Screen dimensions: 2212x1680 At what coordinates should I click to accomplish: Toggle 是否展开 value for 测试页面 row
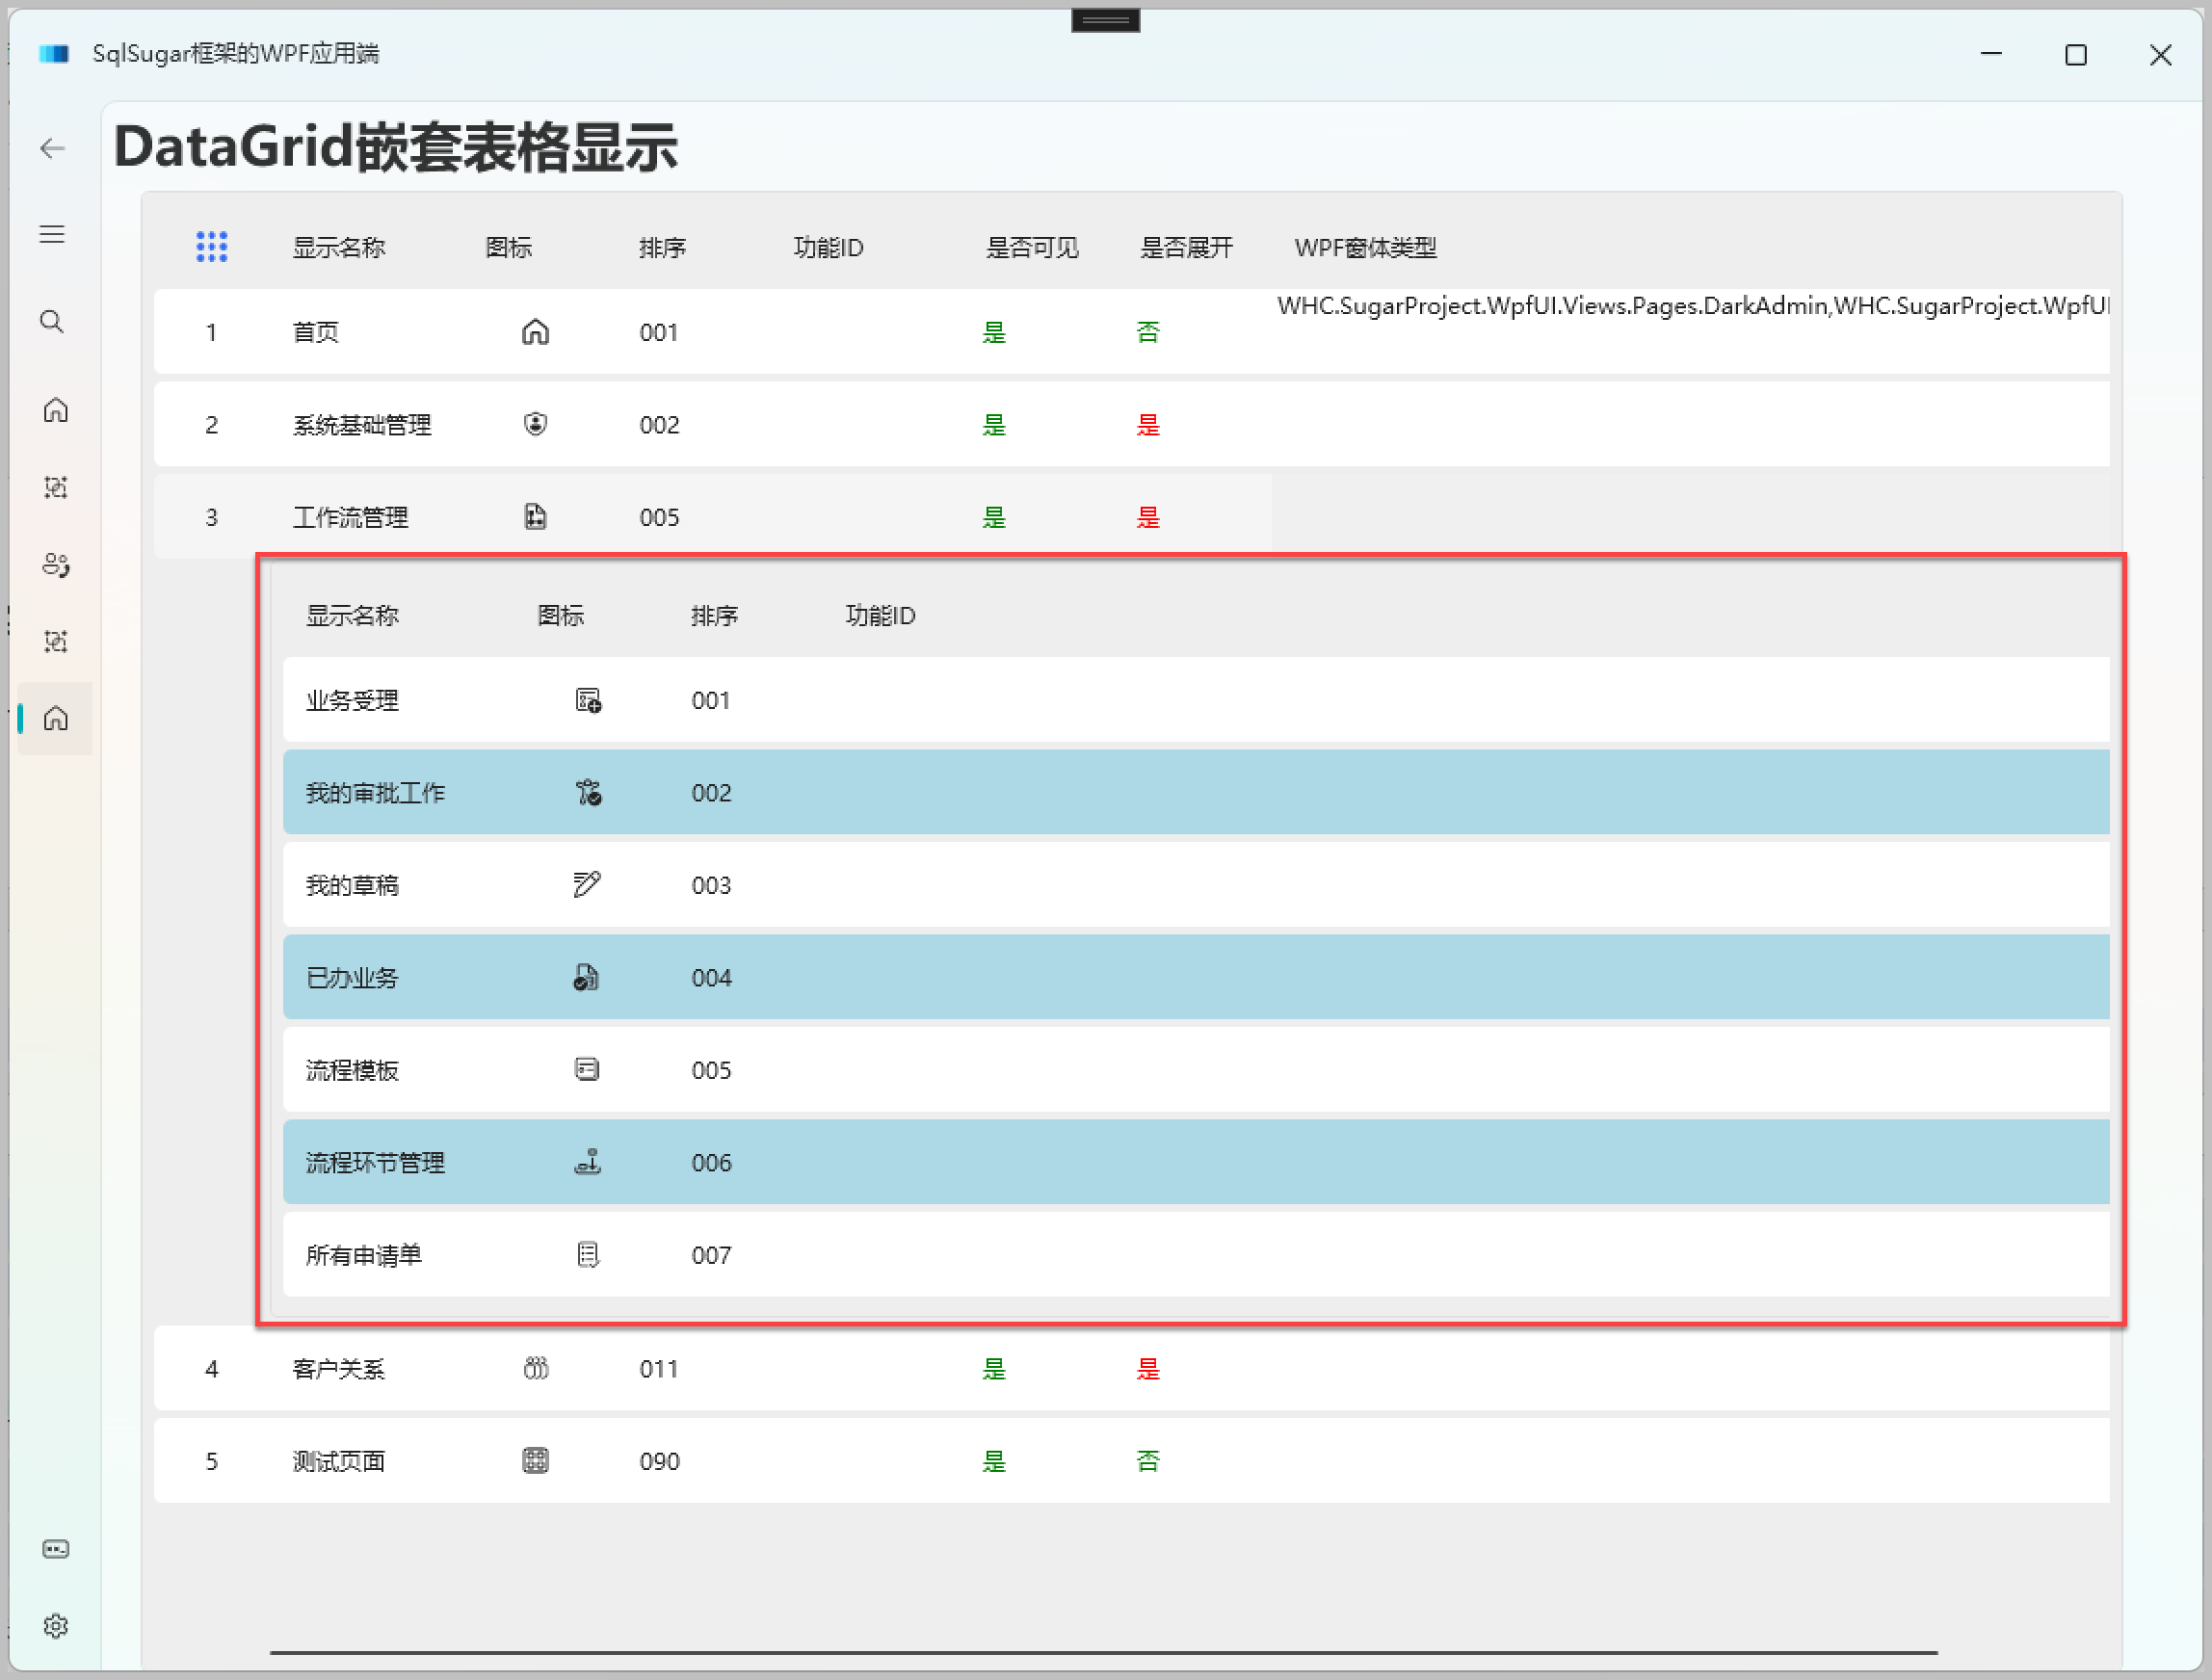(1147, 1460)
